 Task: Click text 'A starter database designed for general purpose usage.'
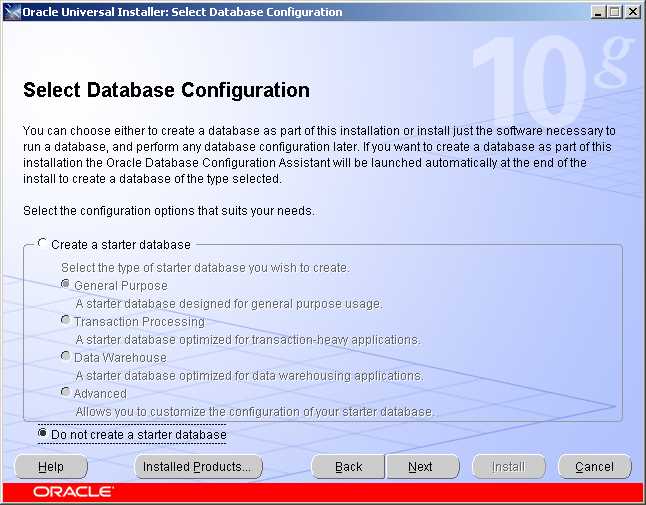(x=229, y=304)
